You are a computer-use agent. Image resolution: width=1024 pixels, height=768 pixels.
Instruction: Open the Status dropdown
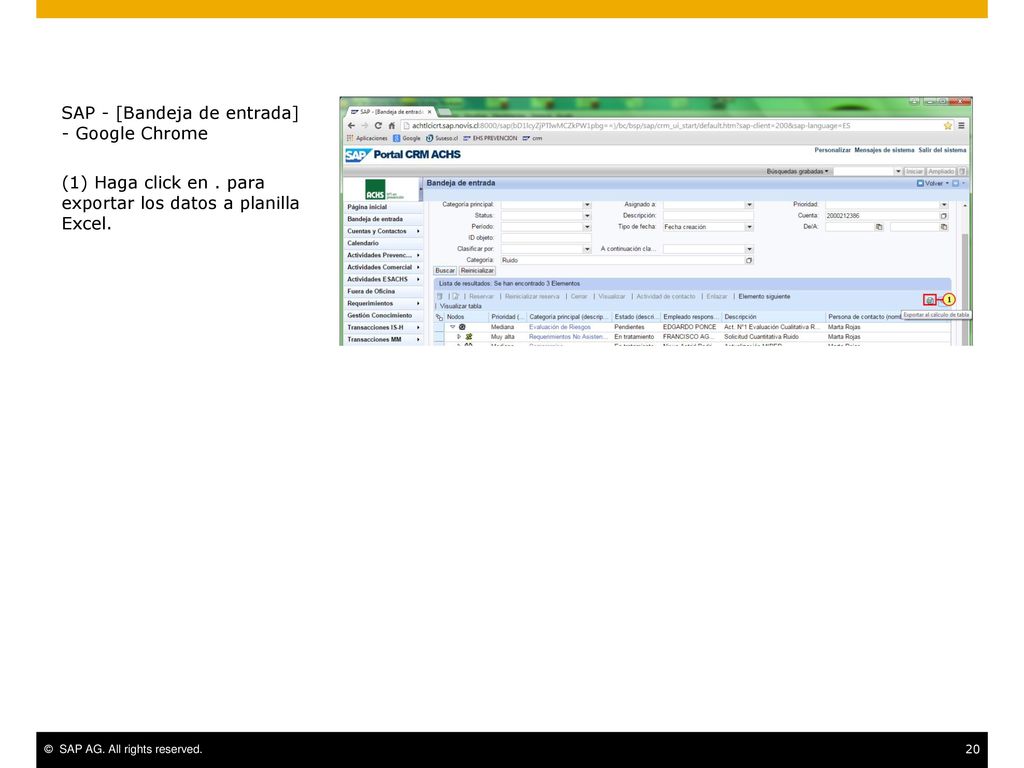point(587,216)
